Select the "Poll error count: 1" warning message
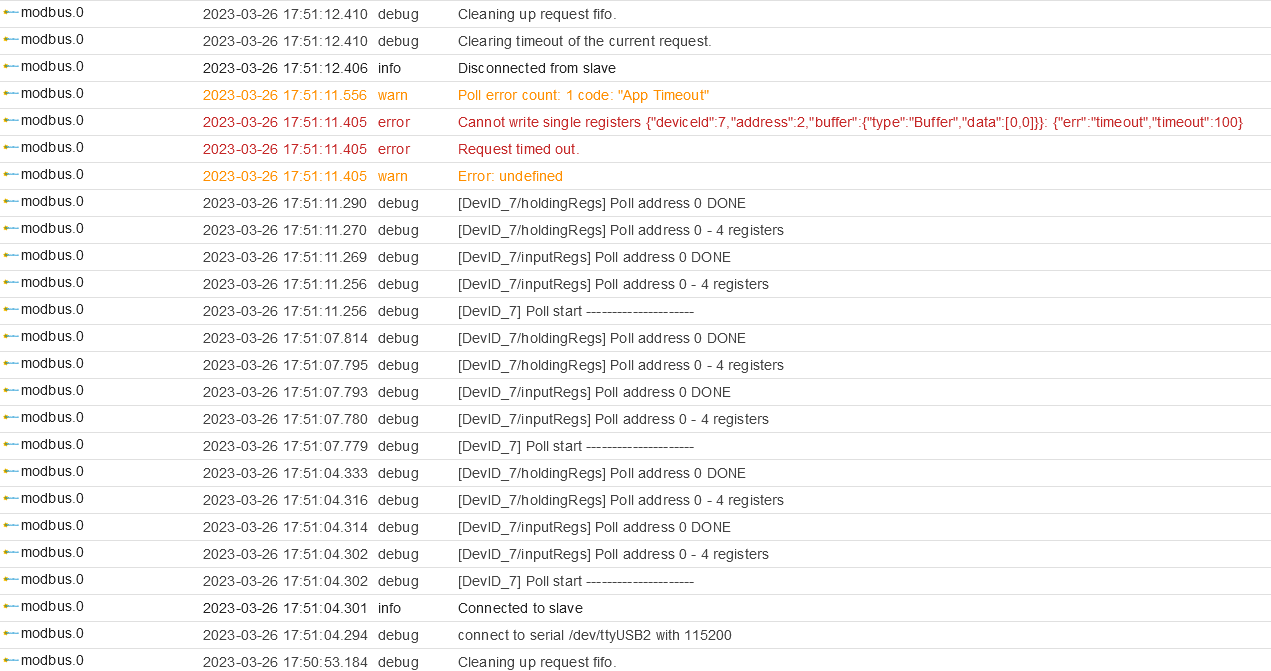Screen dimensions: 1271x671 pyautogui.click(x=583, y=95)
